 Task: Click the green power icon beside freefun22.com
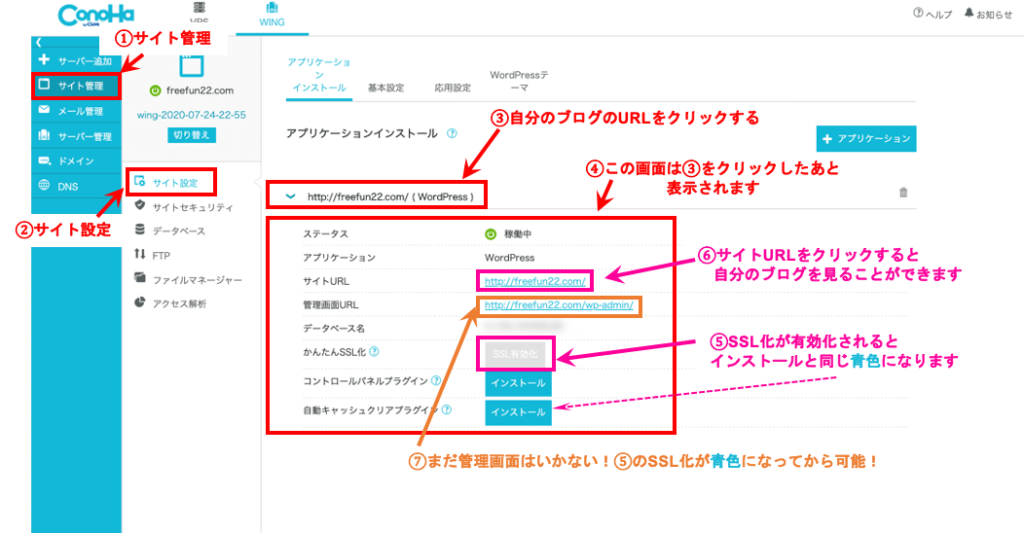[155, 91]
